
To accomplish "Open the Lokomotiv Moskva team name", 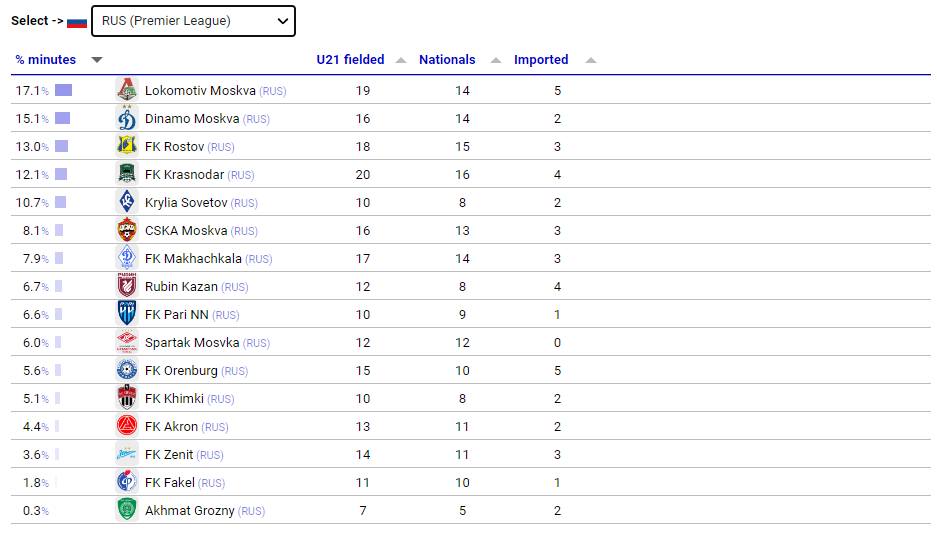I will 200,91.
